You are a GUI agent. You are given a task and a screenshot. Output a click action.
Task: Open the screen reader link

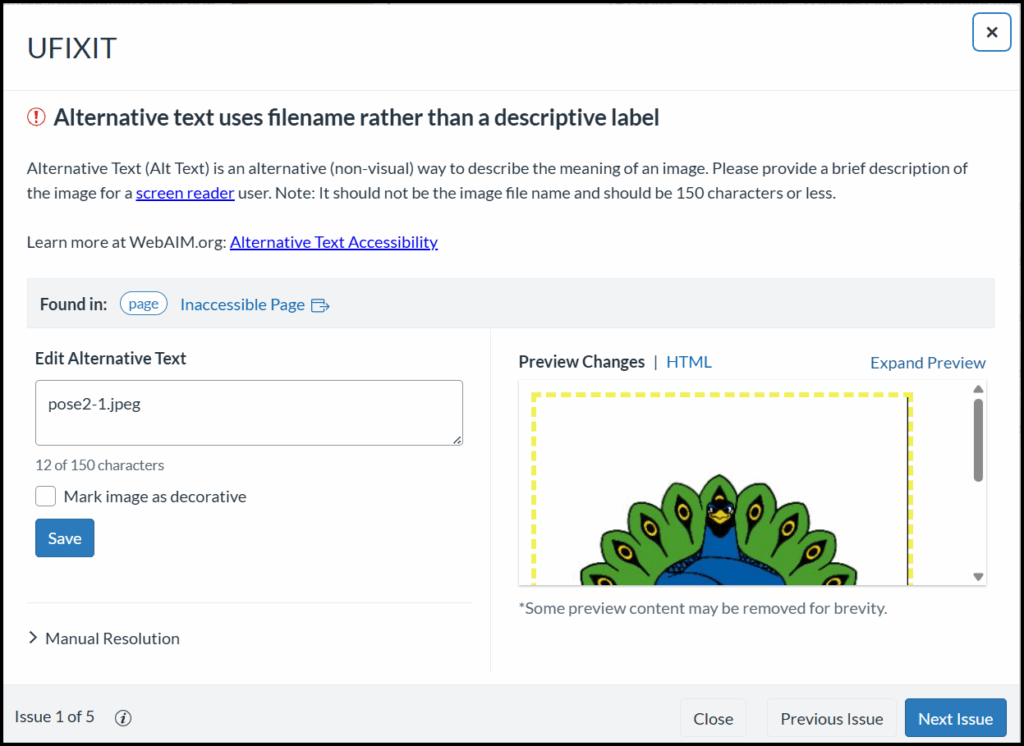coord(185,193)
